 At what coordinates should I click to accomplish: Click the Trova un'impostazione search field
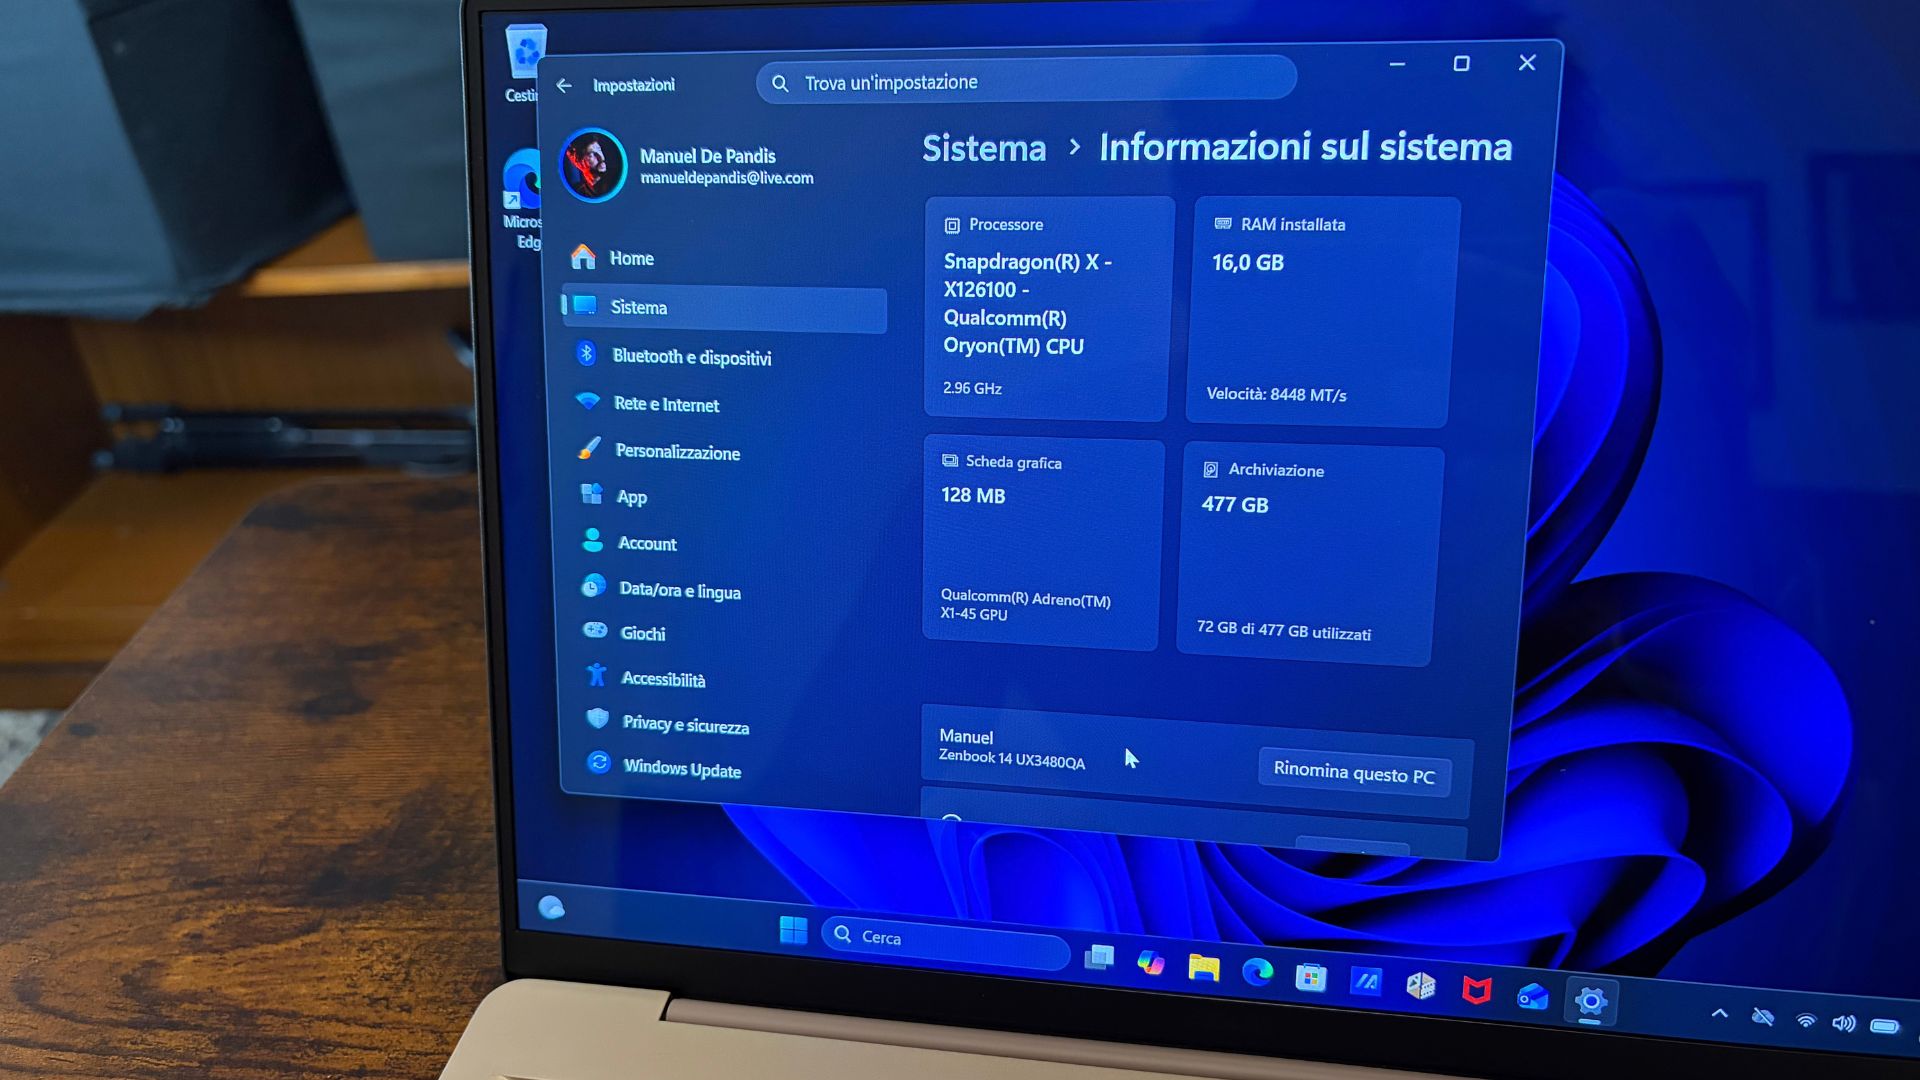(x=1026, y=80)
